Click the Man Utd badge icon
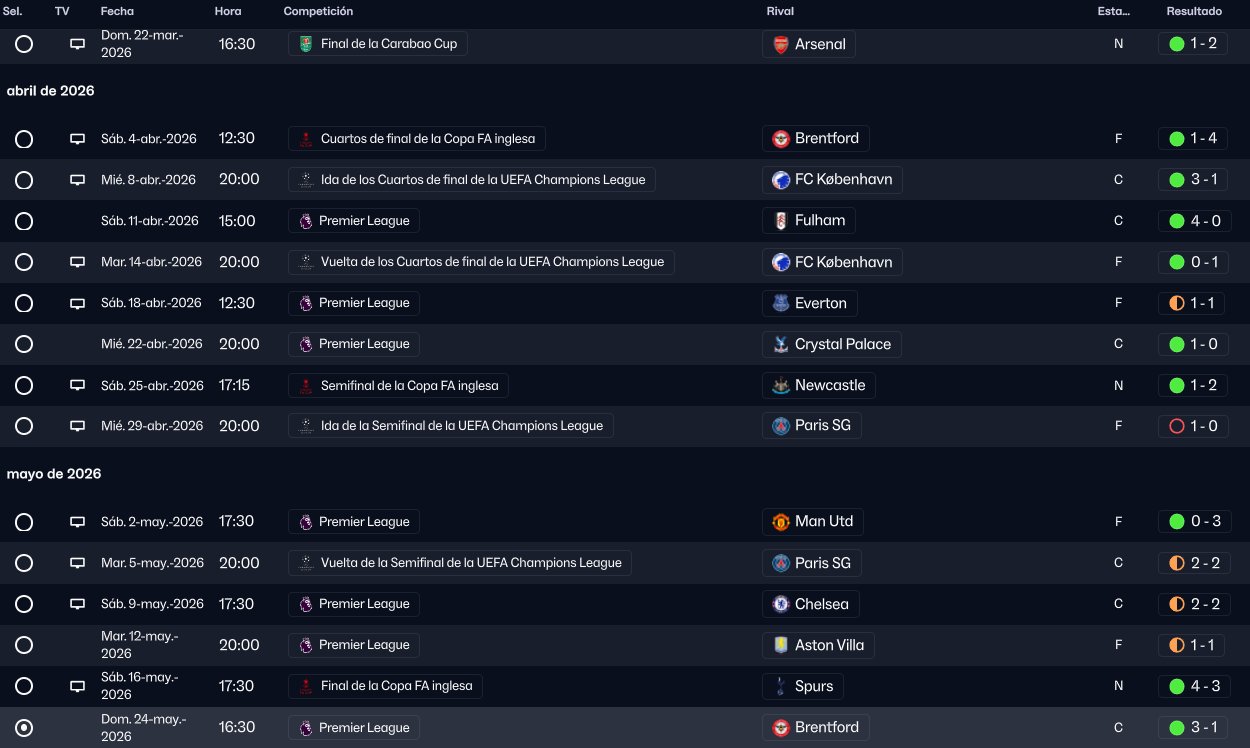 pos(781,522)
